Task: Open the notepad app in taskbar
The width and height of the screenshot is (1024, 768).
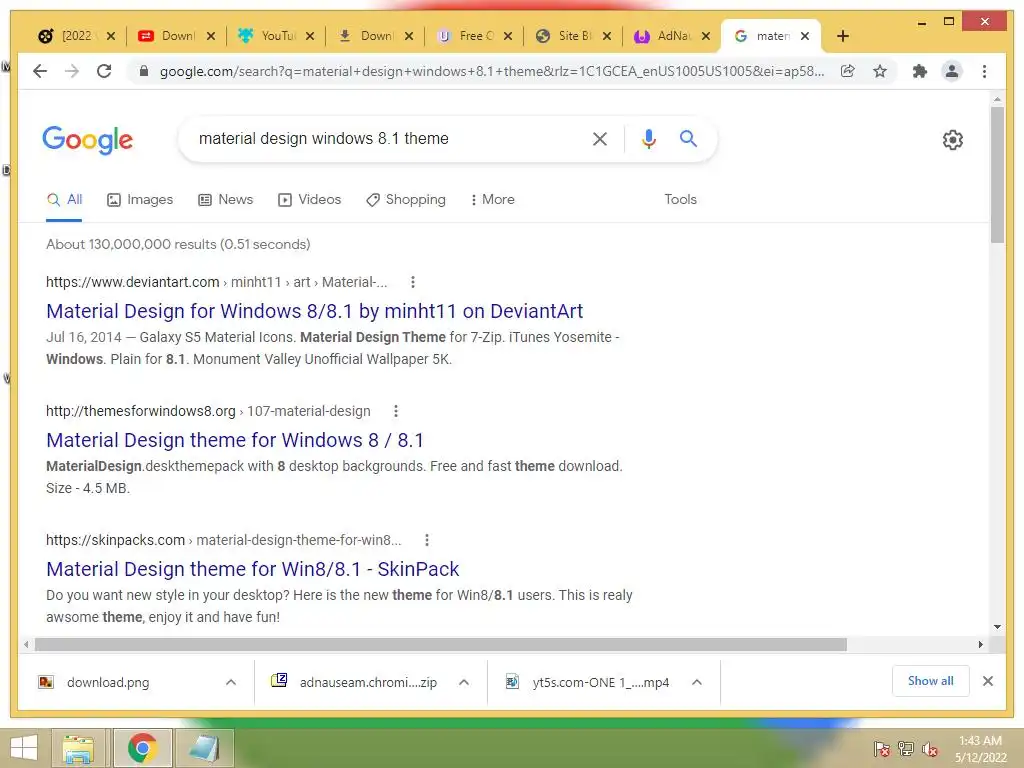Action: pos(204,748)
